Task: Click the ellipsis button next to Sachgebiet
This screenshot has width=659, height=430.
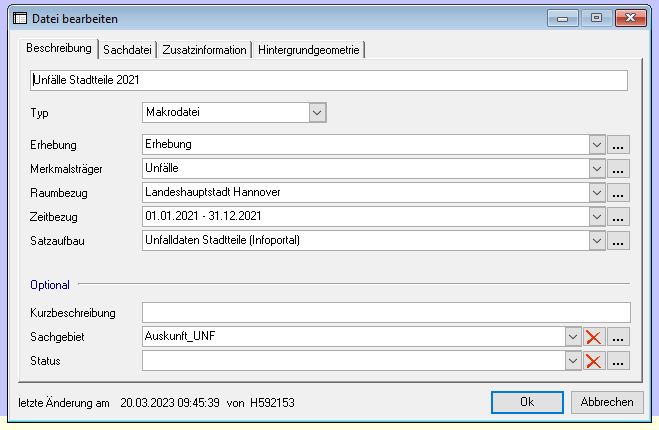Action: click(619, 337)
